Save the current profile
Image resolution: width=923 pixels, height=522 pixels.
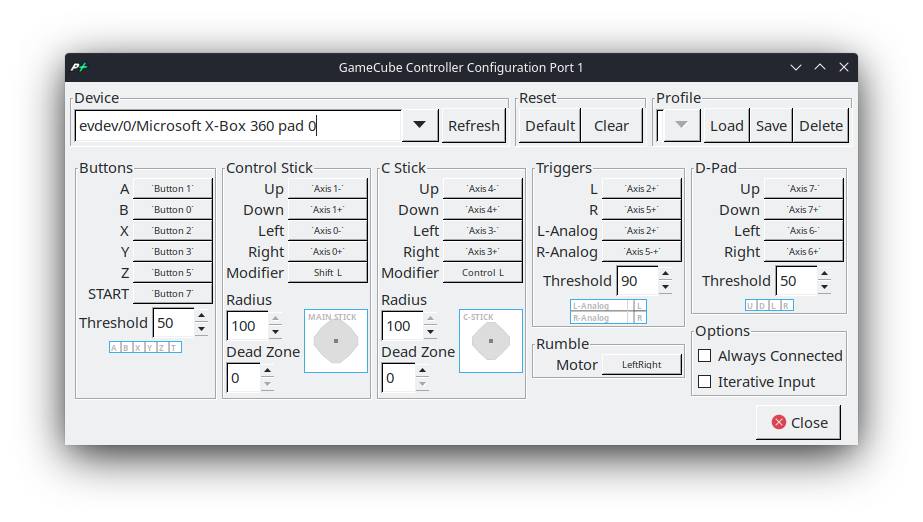tap(771, 125)
